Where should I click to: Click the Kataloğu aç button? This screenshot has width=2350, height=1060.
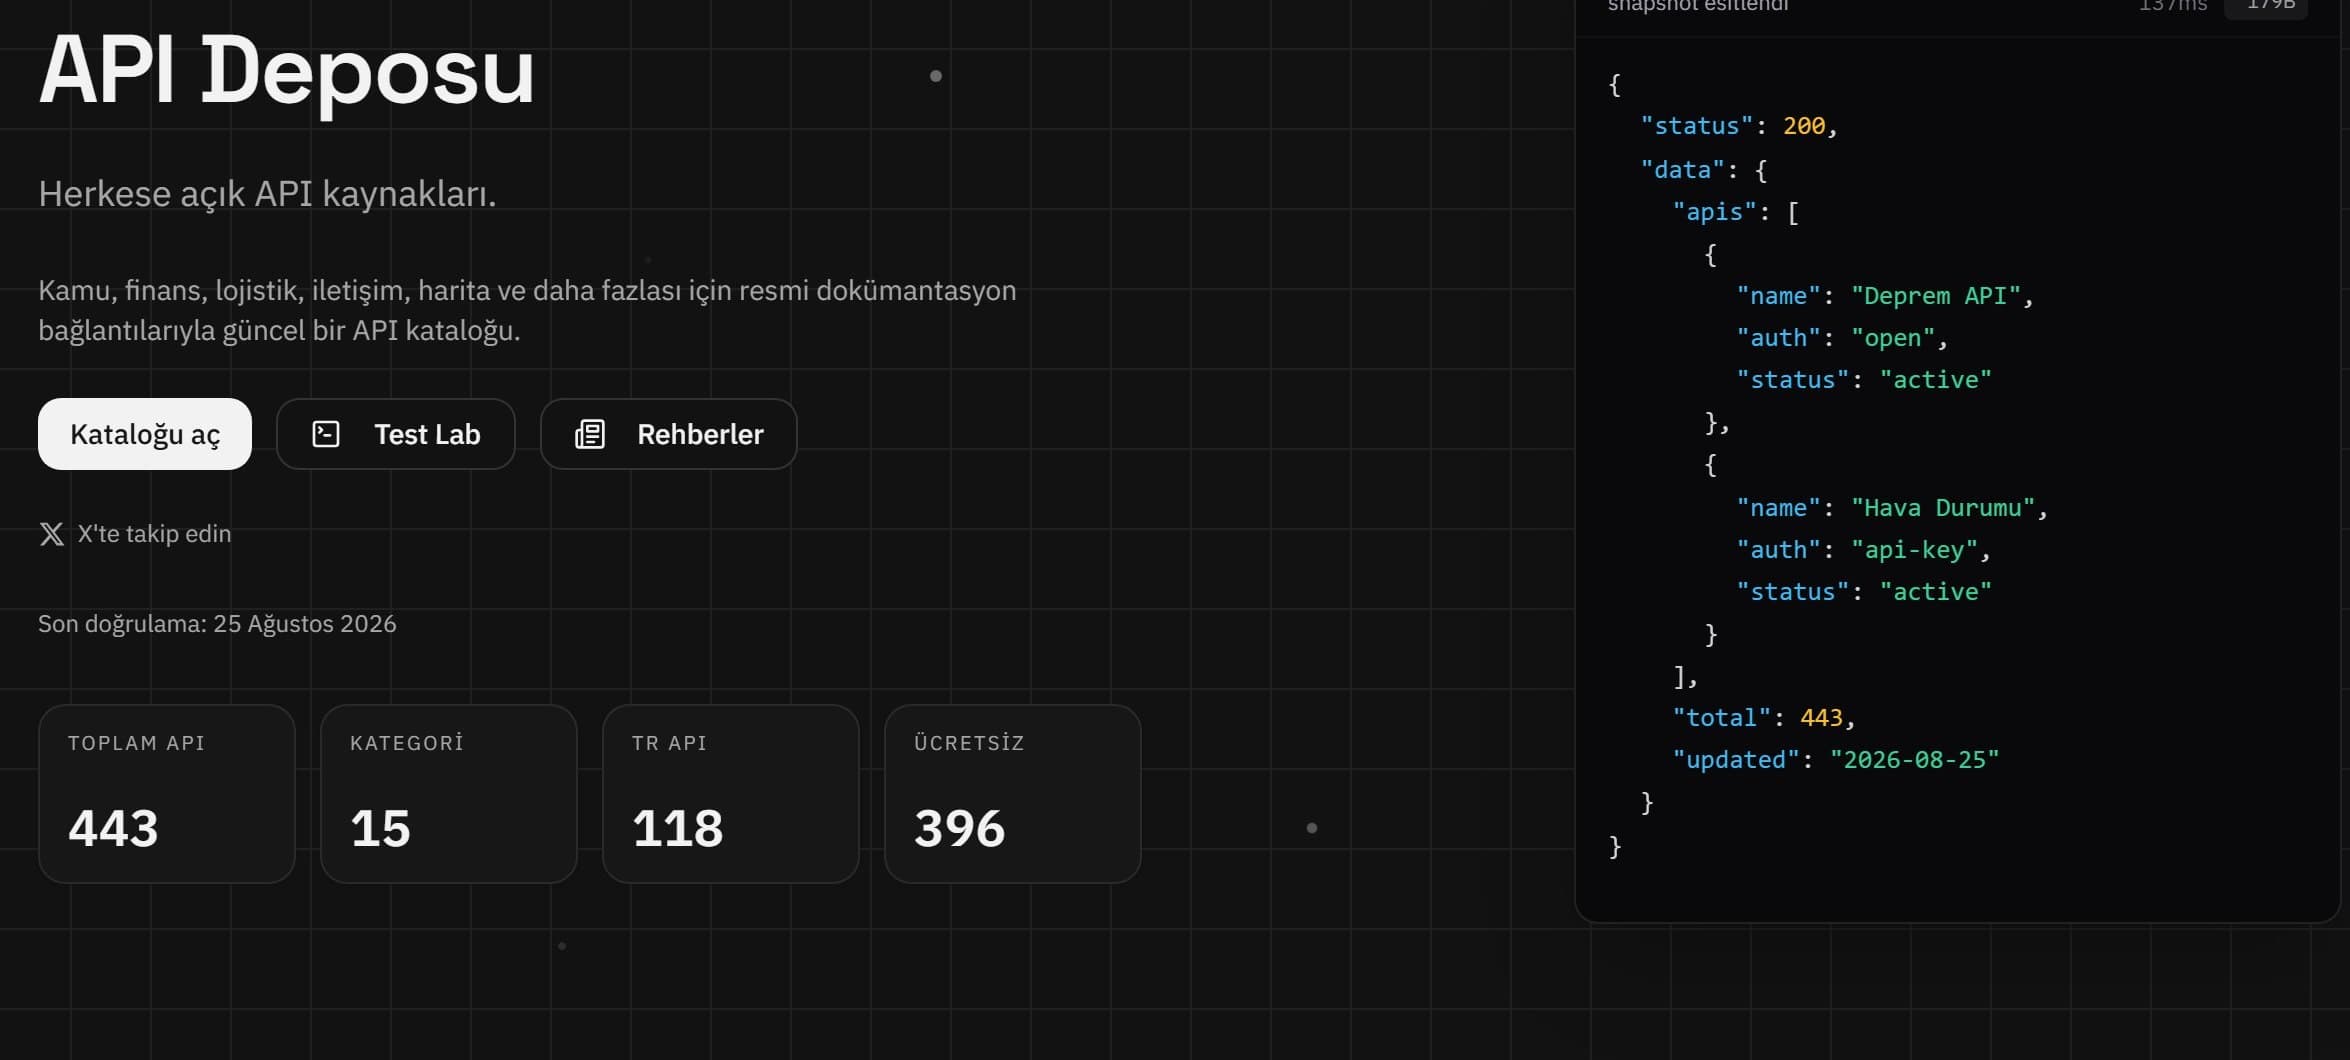pos(145,434)
